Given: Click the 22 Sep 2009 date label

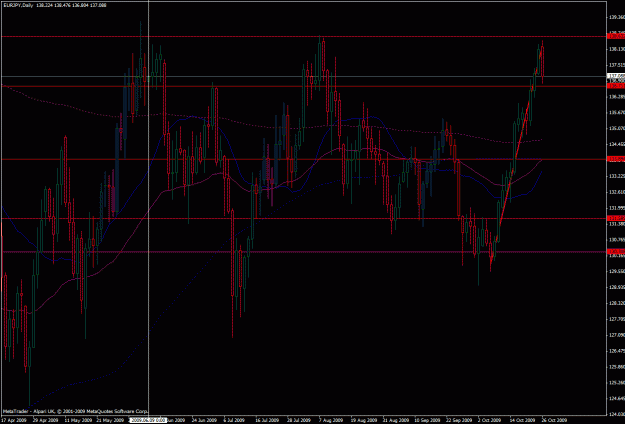Looking at the screenshot, I should coord(459,420).
